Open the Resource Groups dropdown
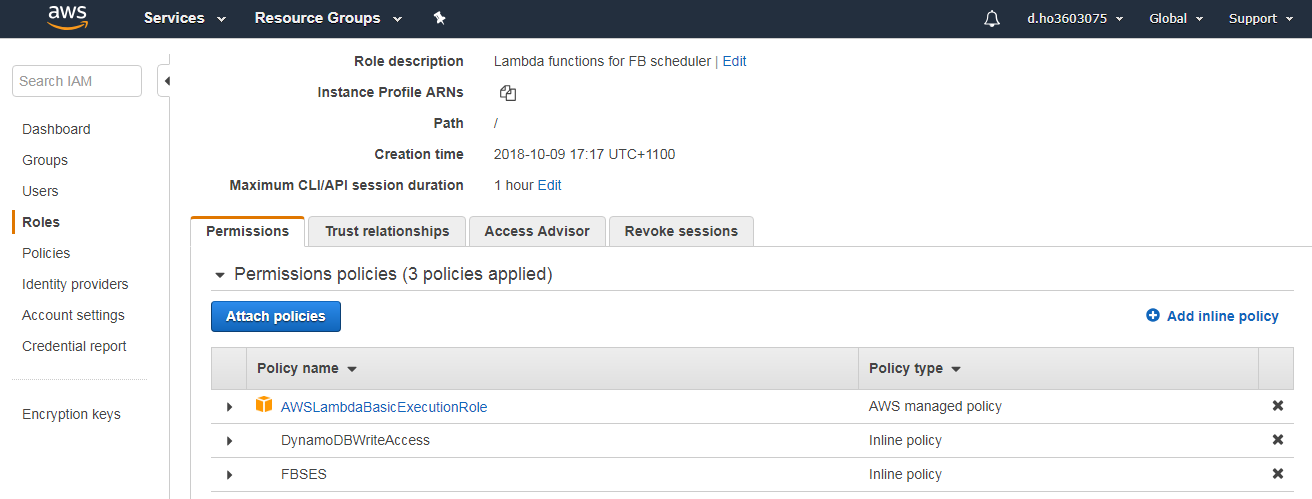1312x499 pixels. 328,18
